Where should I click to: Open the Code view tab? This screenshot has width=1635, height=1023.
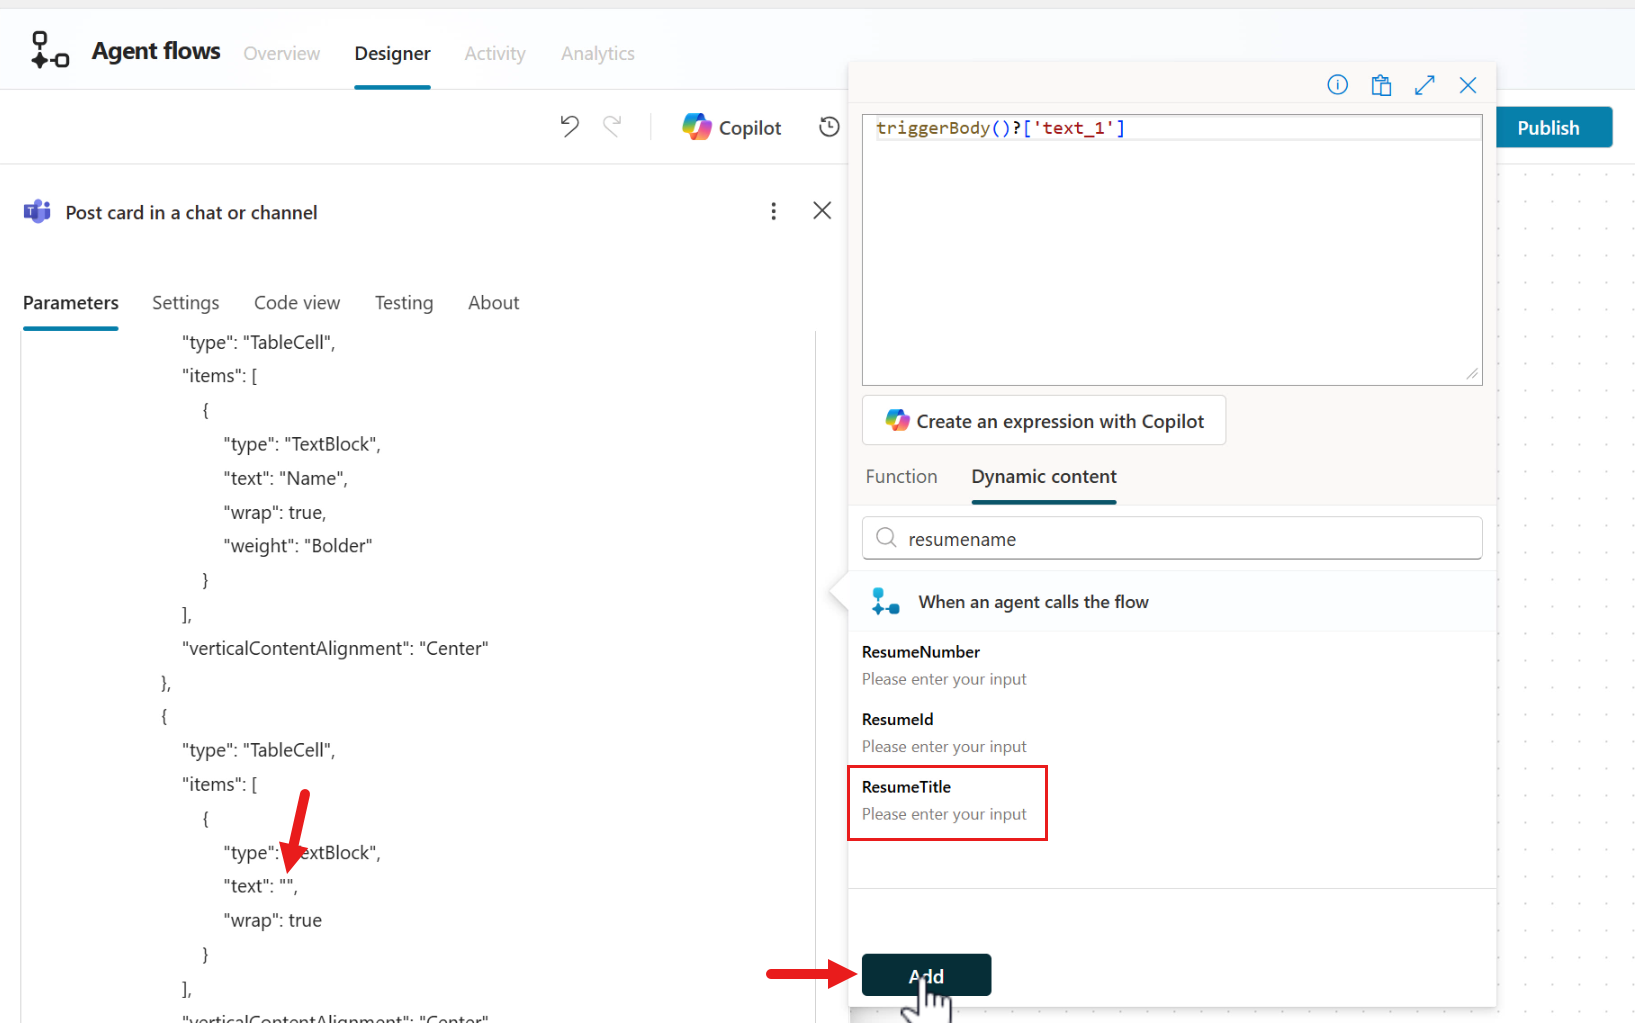tap(297, 303)
